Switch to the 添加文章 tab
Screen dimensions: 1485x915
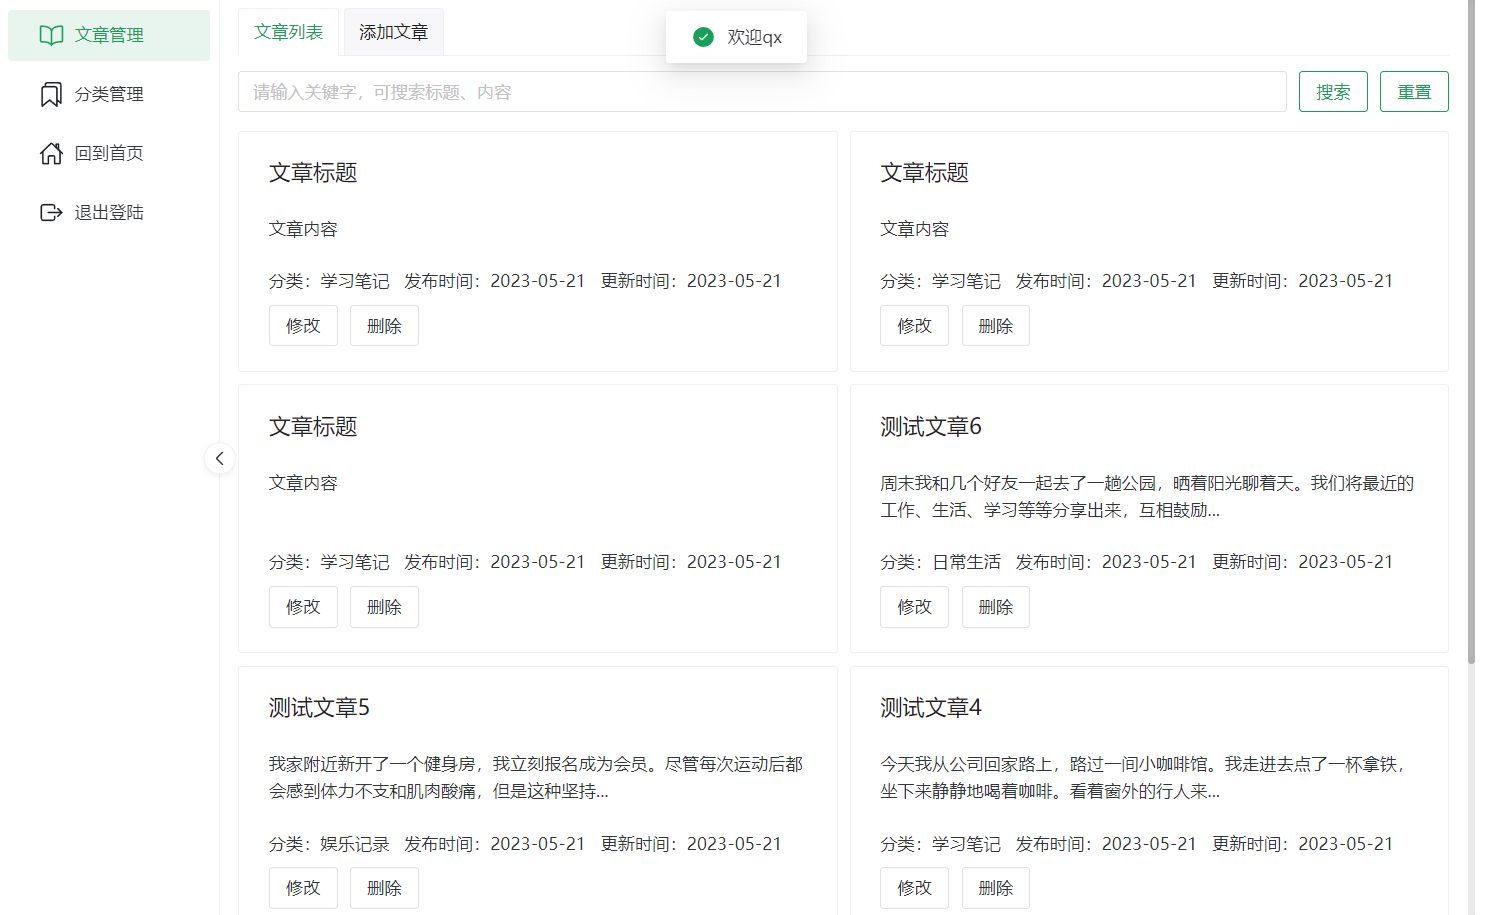(393, 31)
